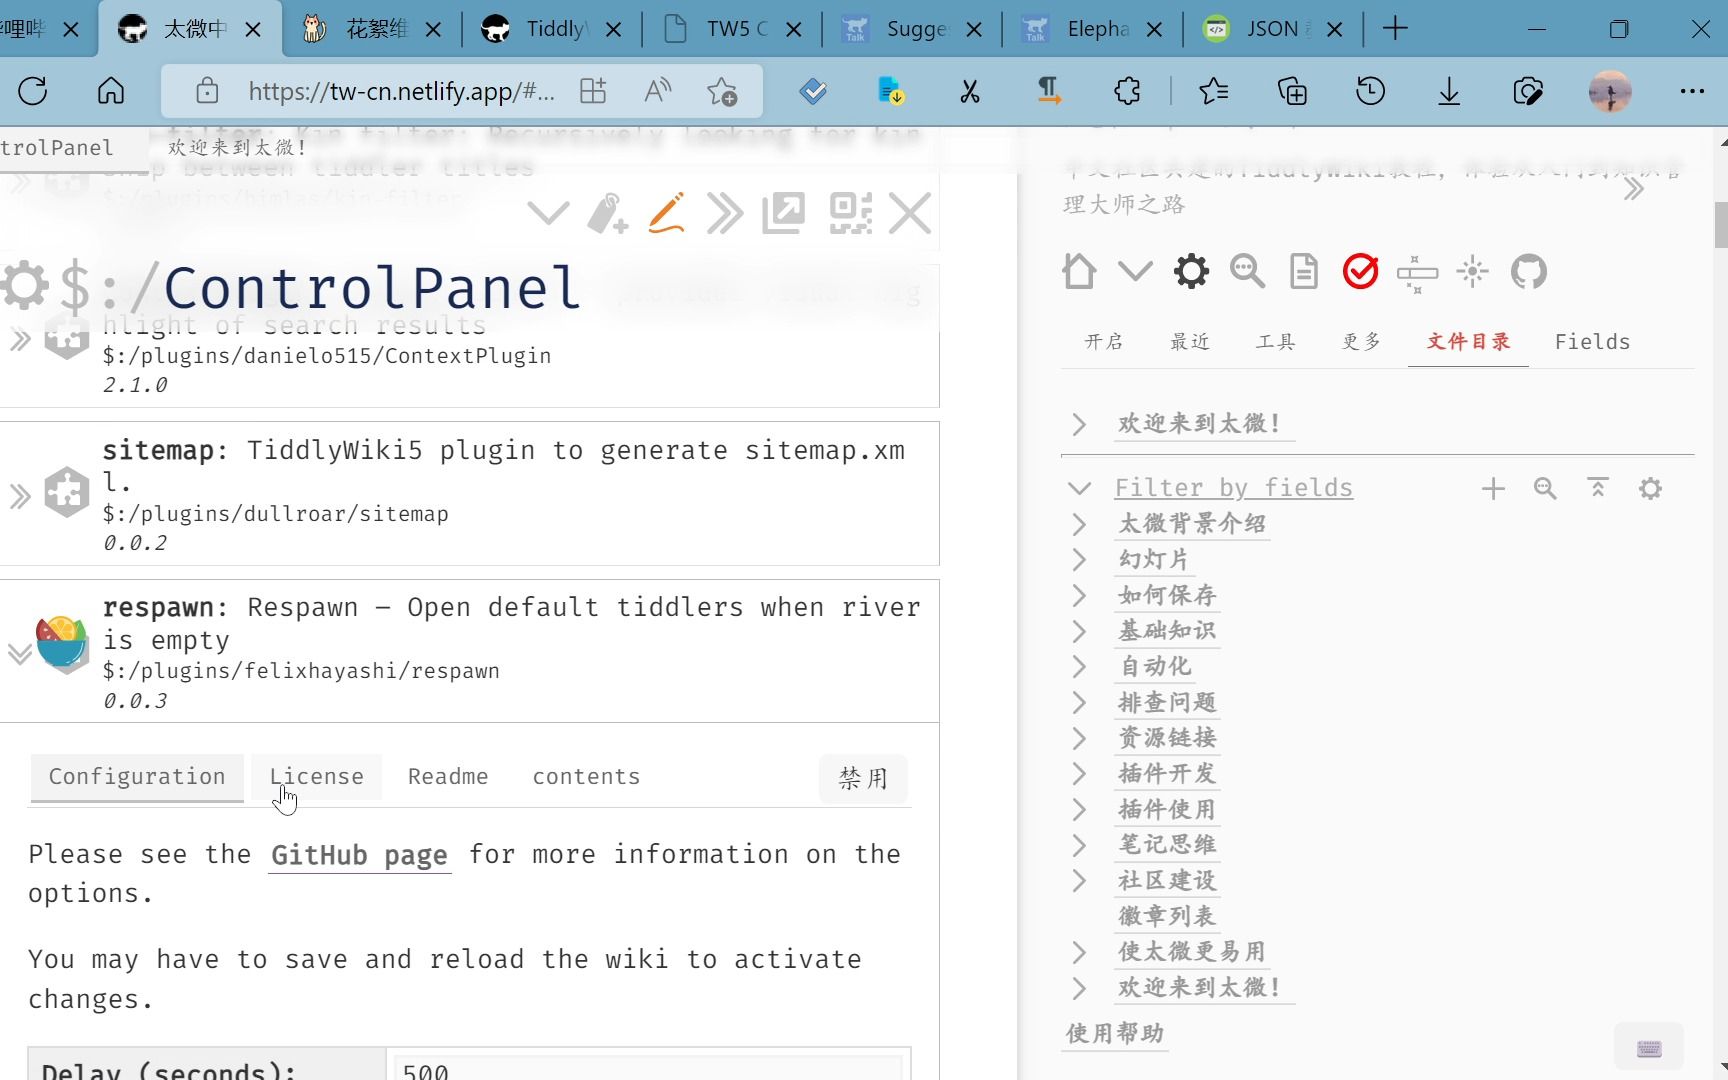1728x1080 pixels.
Task: Open the 排查问题 link in file tree
Action: tap(1167, 702)
